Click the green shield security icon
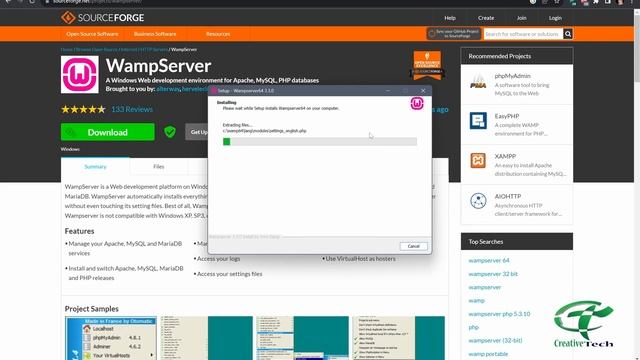 [170, 132]
